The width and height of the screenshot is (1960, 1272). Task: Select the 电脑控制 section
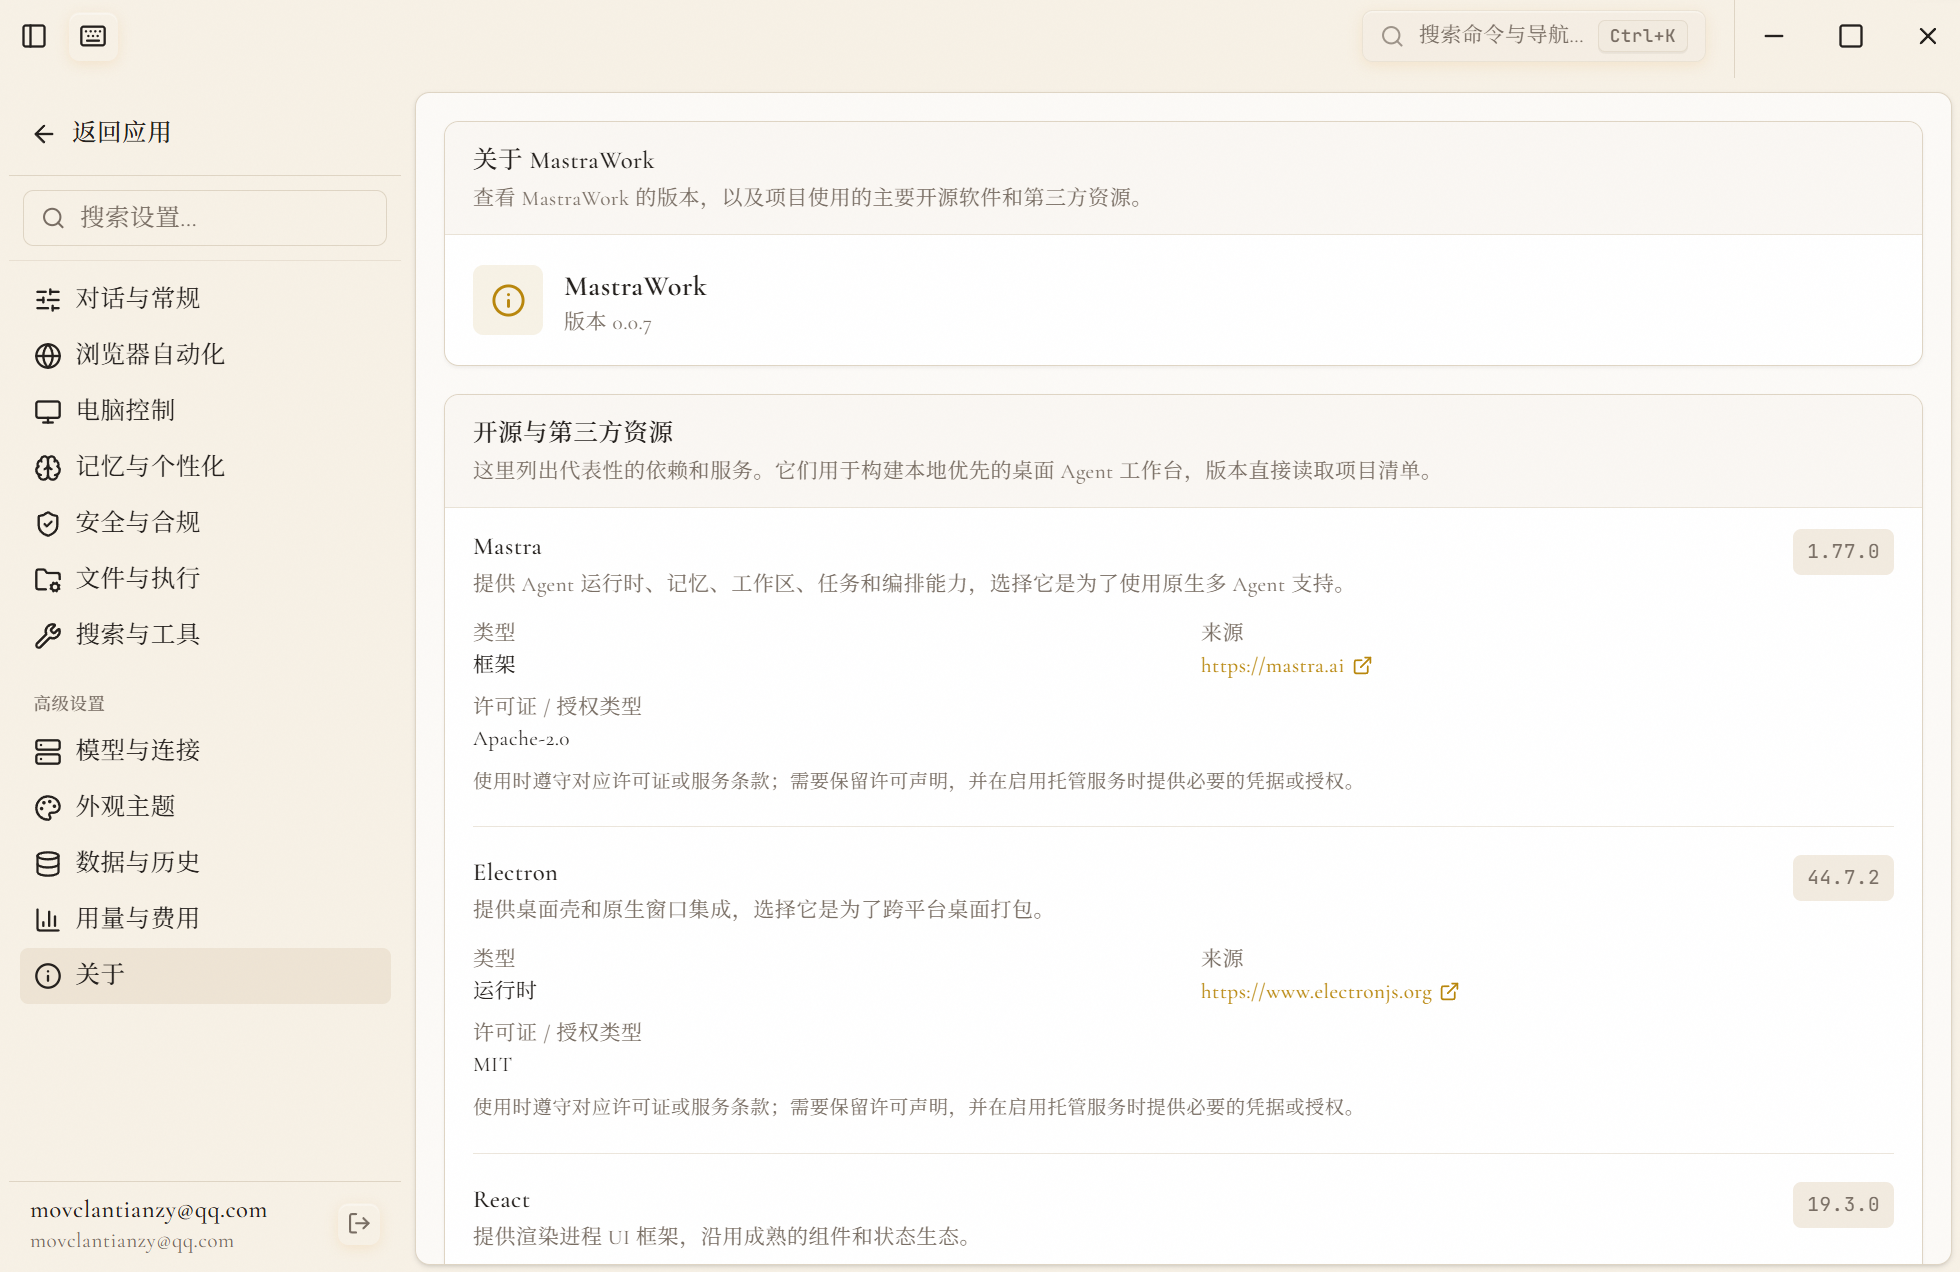pyautogui.click(x=205, y=410)
